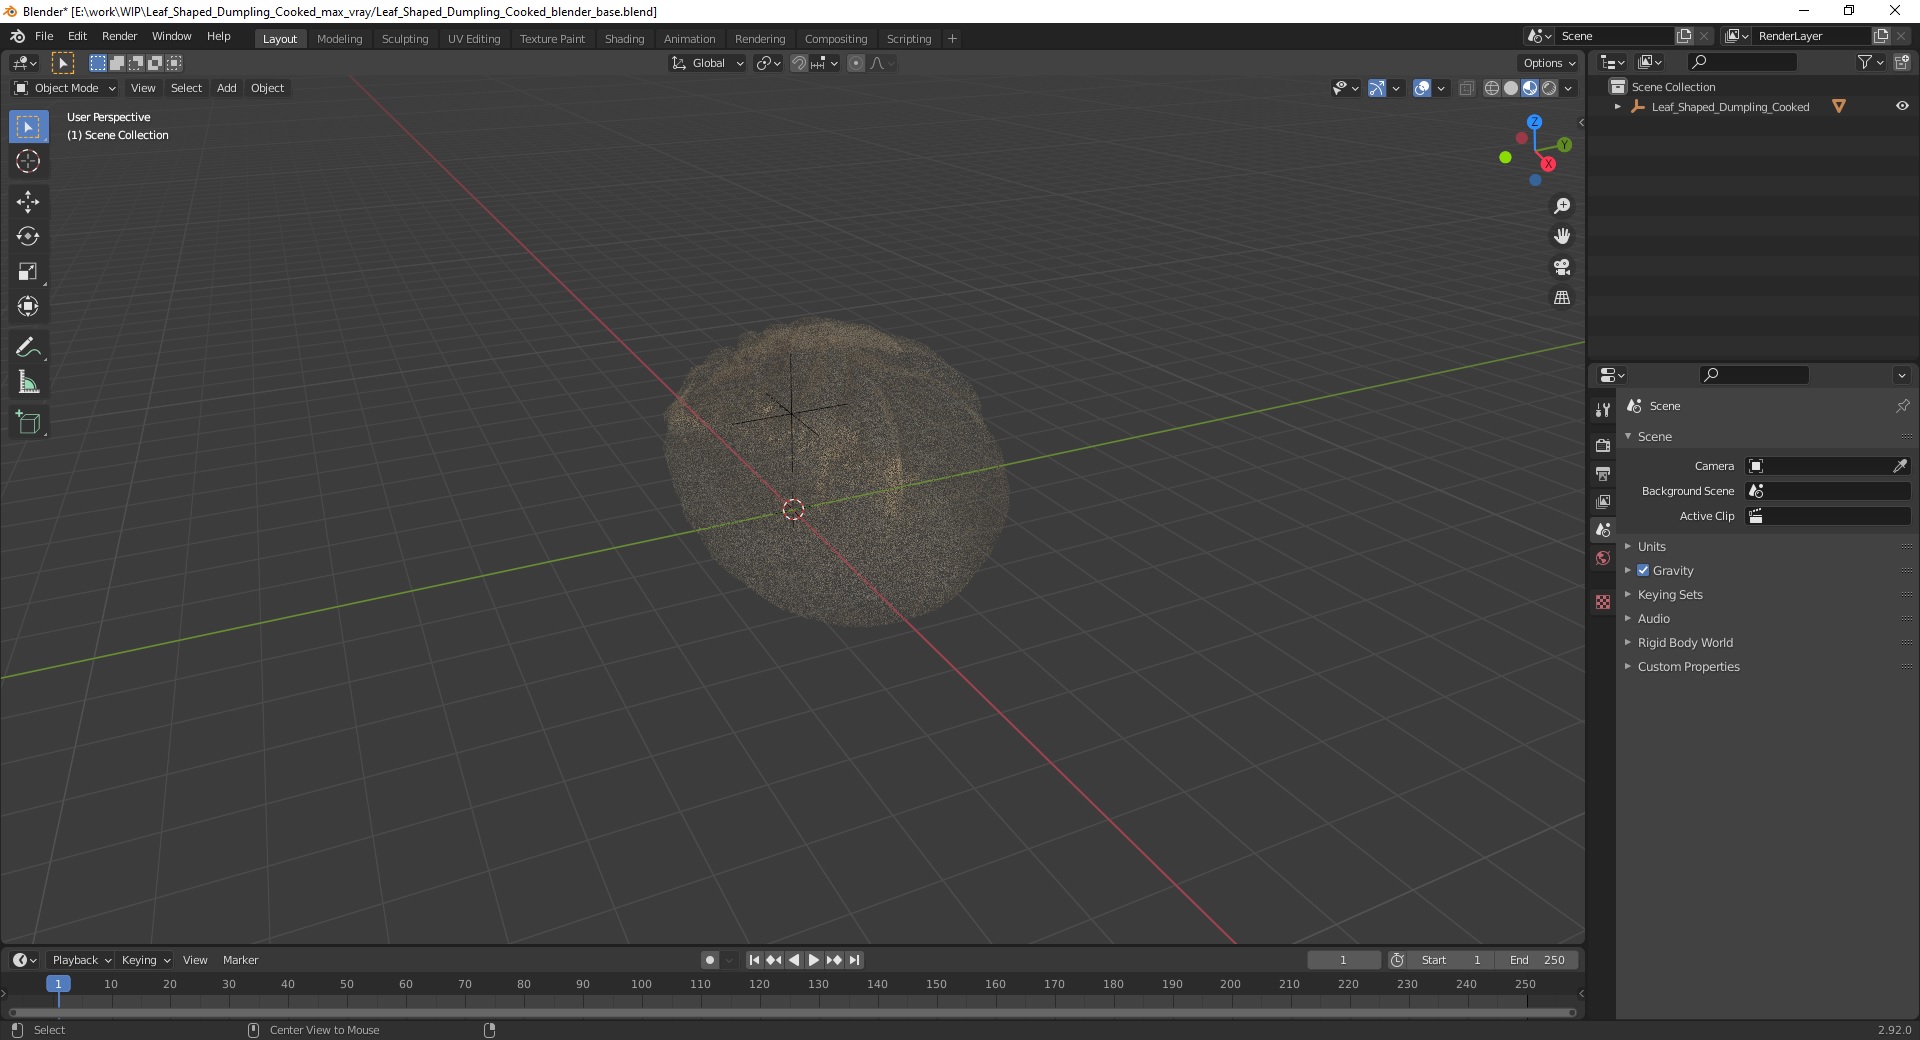Open the Texture properties tab

pos(1603,602)
